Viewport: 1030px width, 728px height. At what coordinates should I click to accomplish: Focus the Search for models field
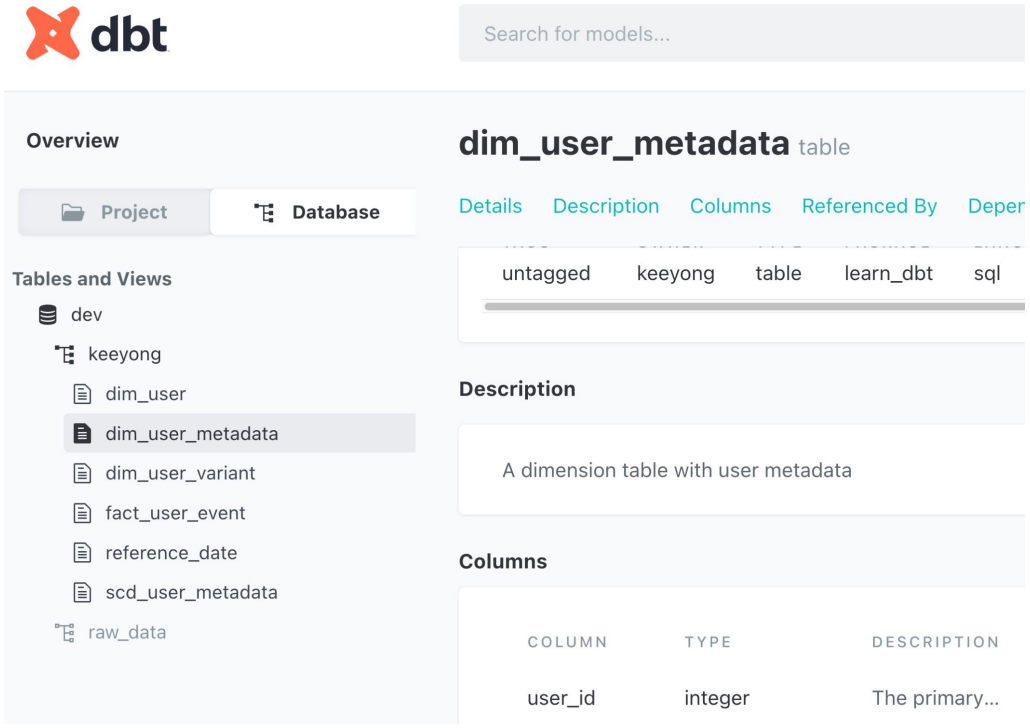(x=740, y=34)
